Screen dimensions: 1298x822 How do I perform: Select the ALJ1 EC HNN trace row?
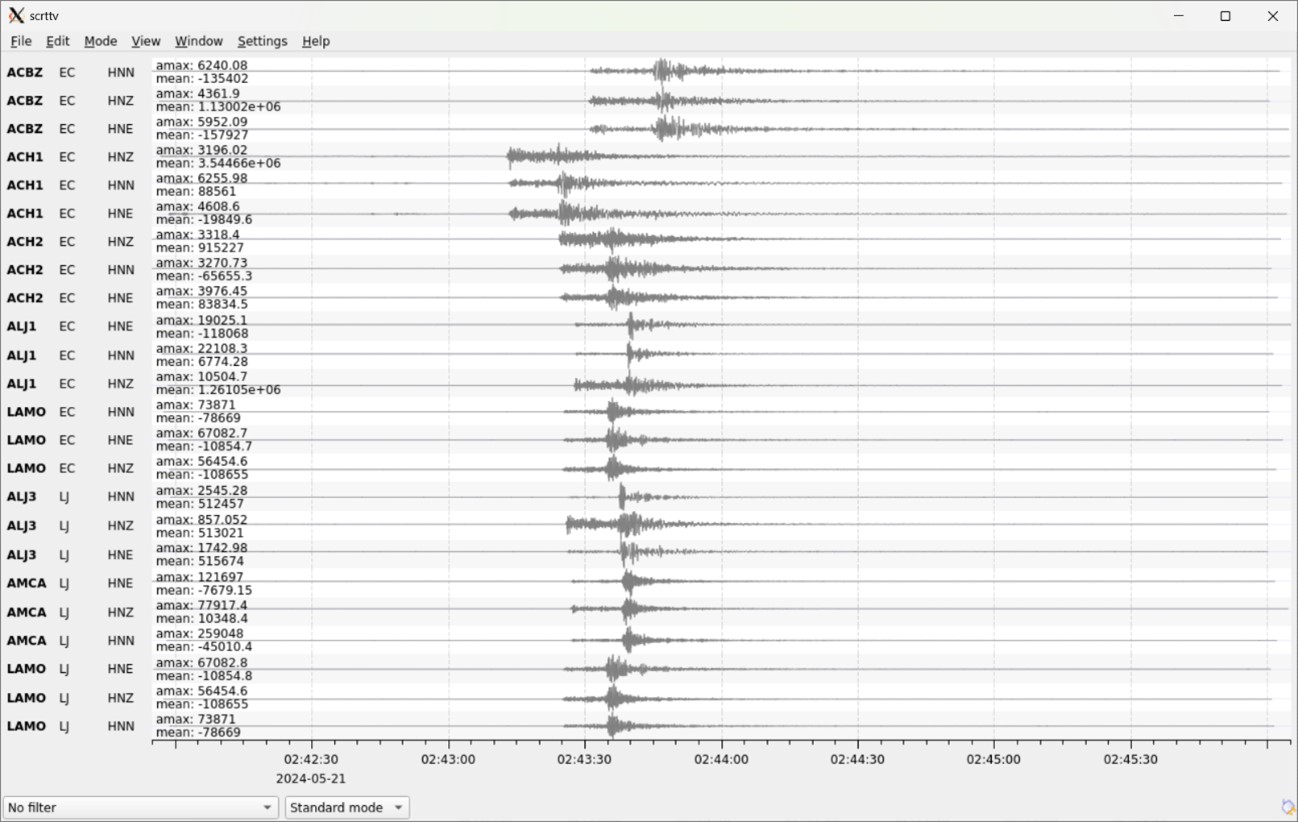point(647,355)
